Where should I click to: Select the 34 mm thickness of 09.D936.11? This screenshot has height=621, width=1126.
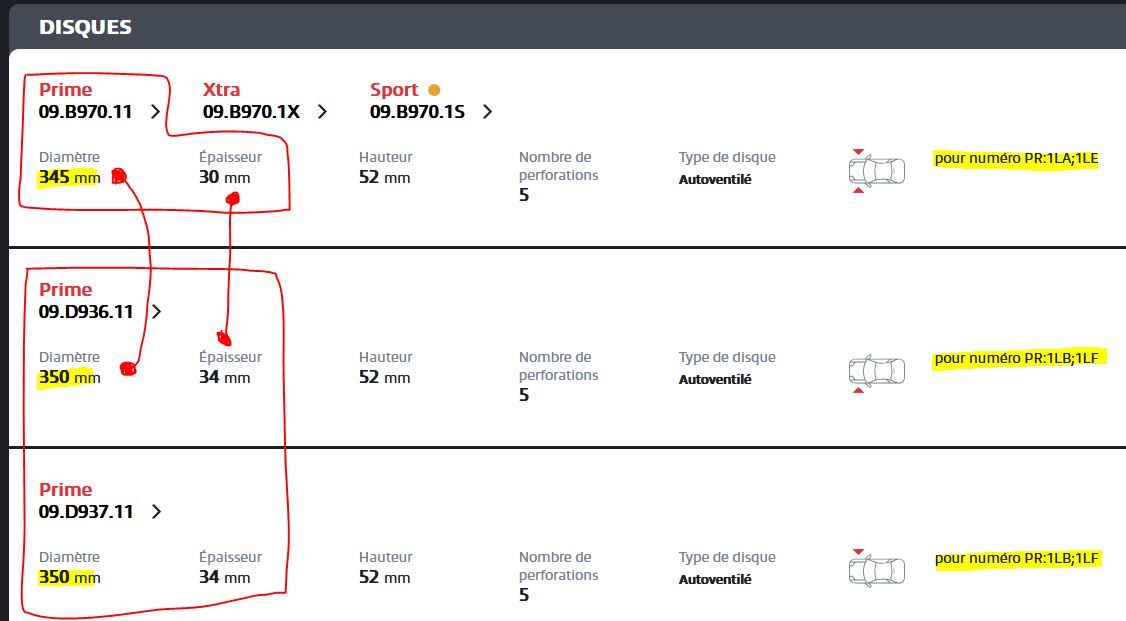pos(225,378)
